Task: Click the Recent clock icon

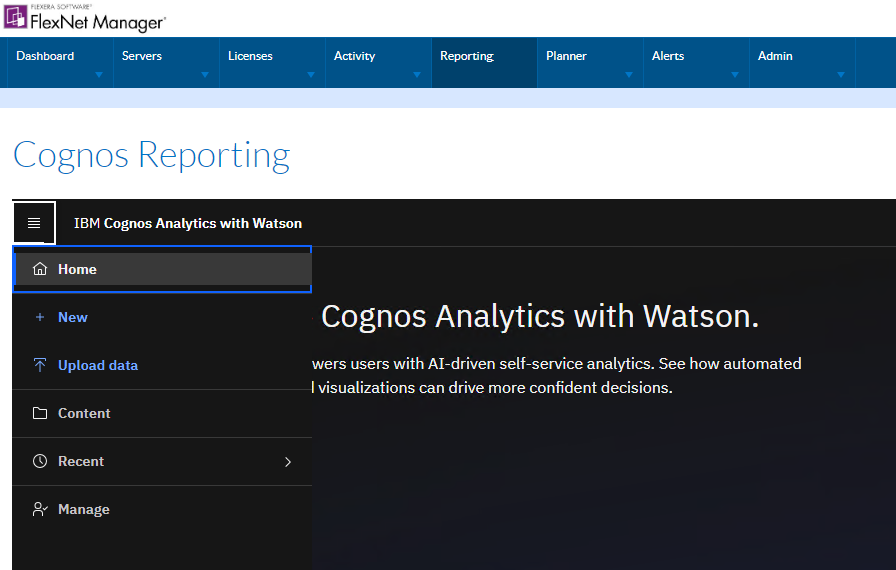Action: coord(40,461)
